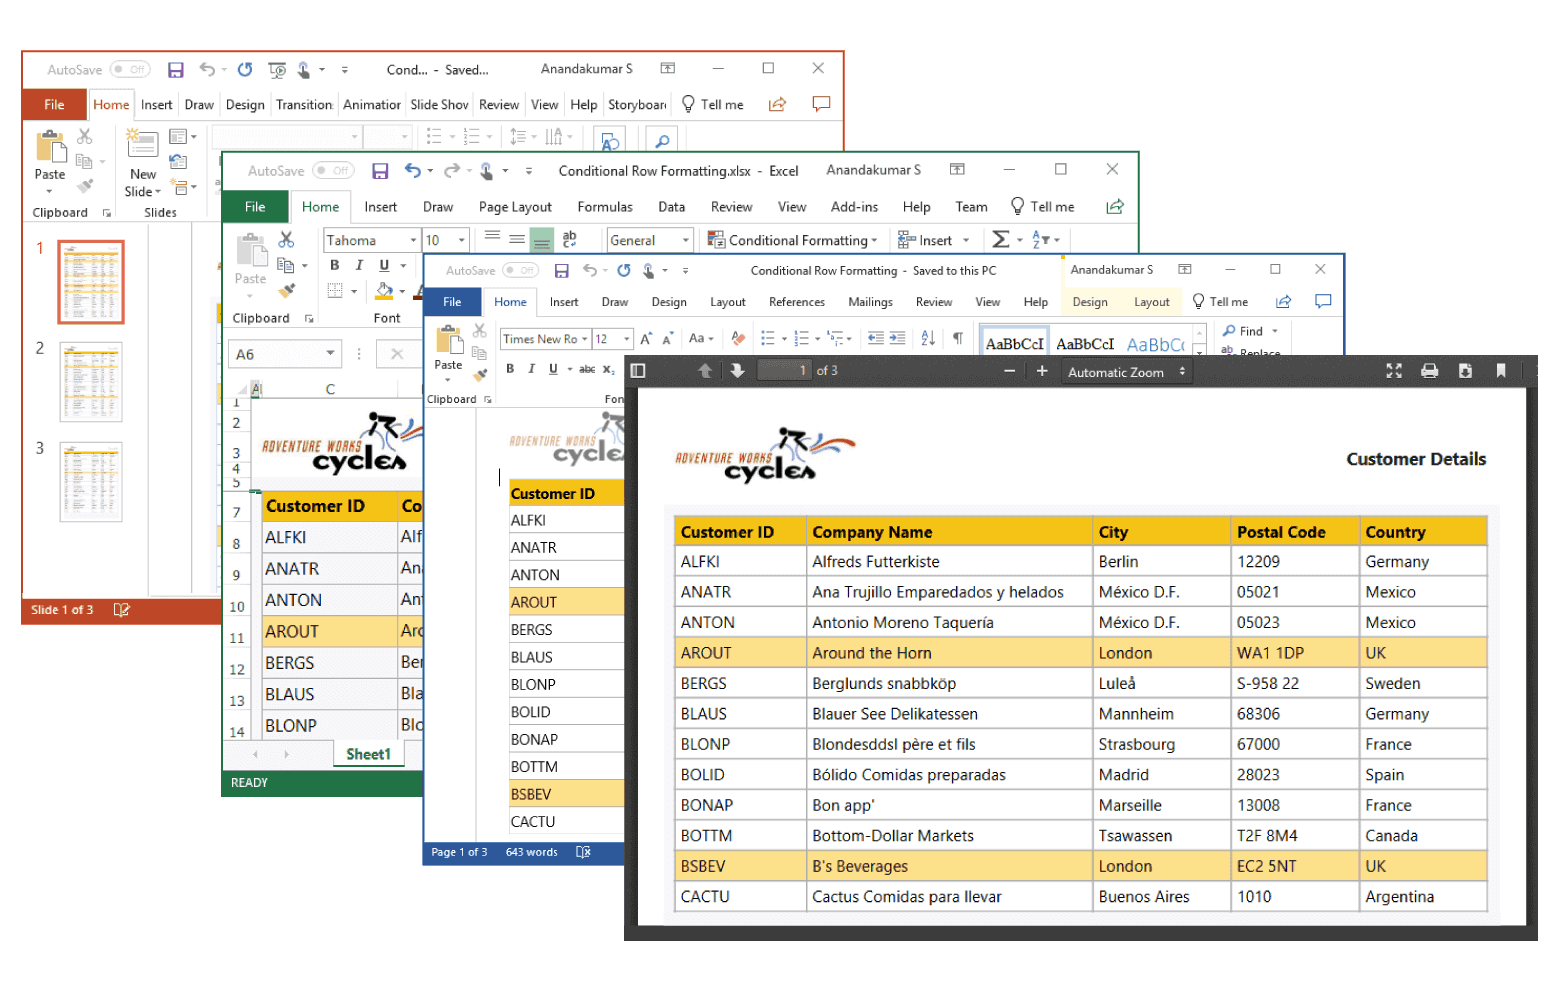This screenshot has width=1560, height=1000.
Task: Click the Sort icon in Word ribbon
Action: click(928, 338)
